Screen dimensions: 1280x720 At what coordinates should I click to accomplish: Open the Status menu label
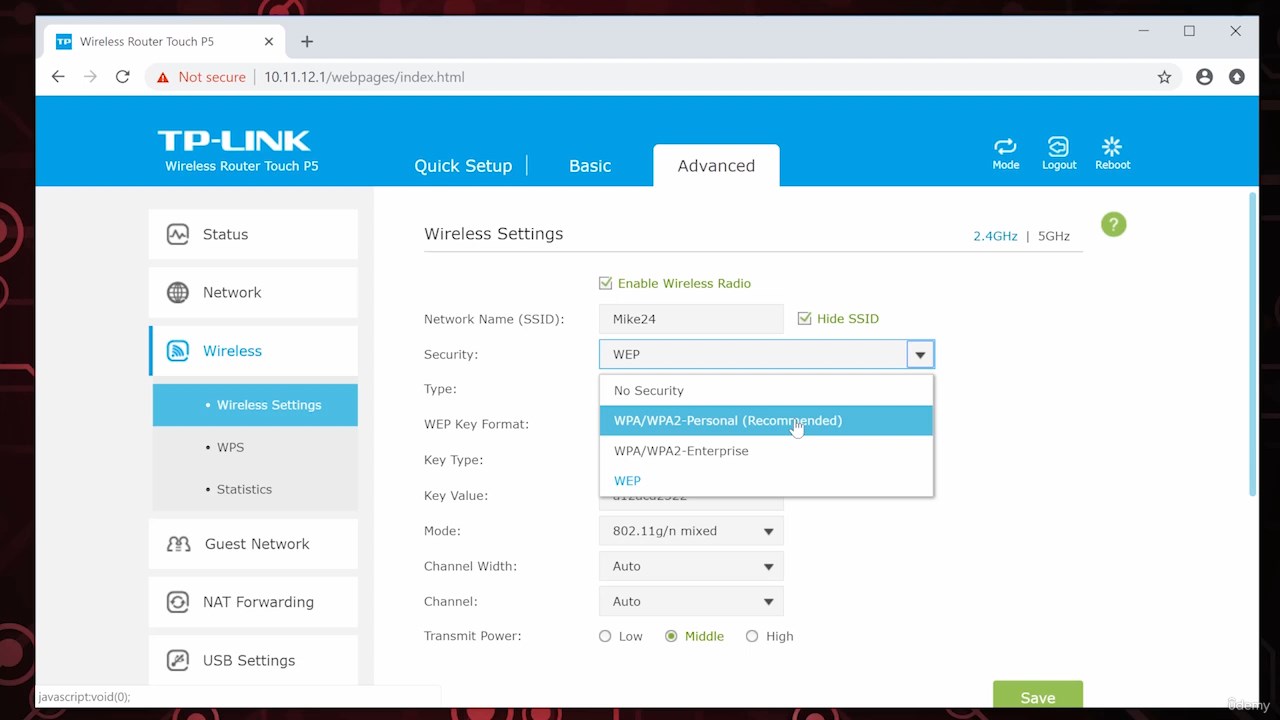coord(225,234)
